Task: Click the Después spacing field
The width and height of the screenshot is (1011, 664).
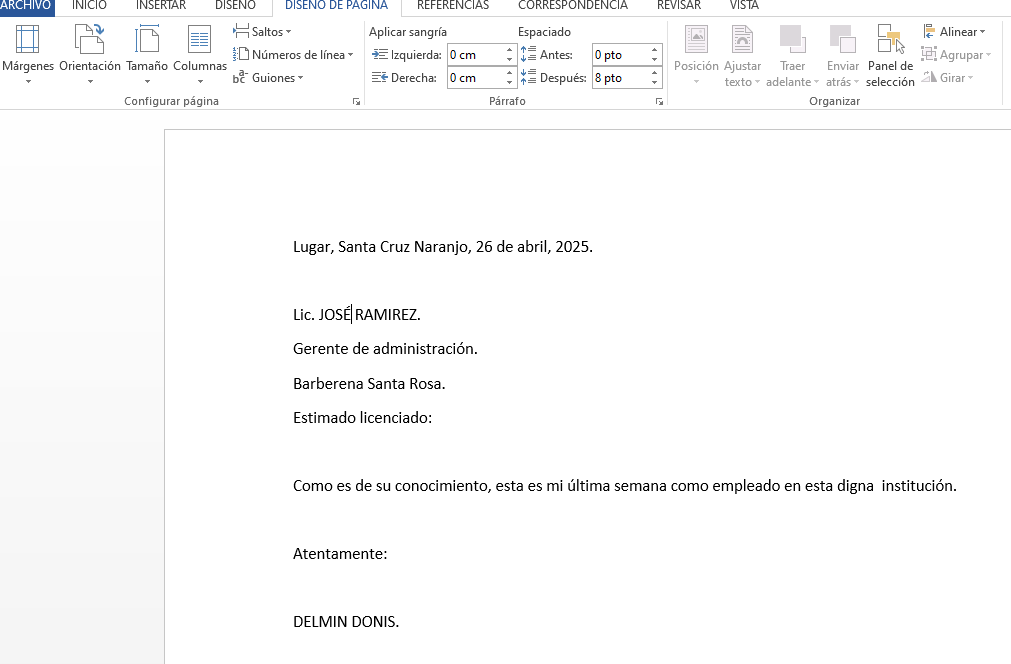Action: click(x=620, y=78)
